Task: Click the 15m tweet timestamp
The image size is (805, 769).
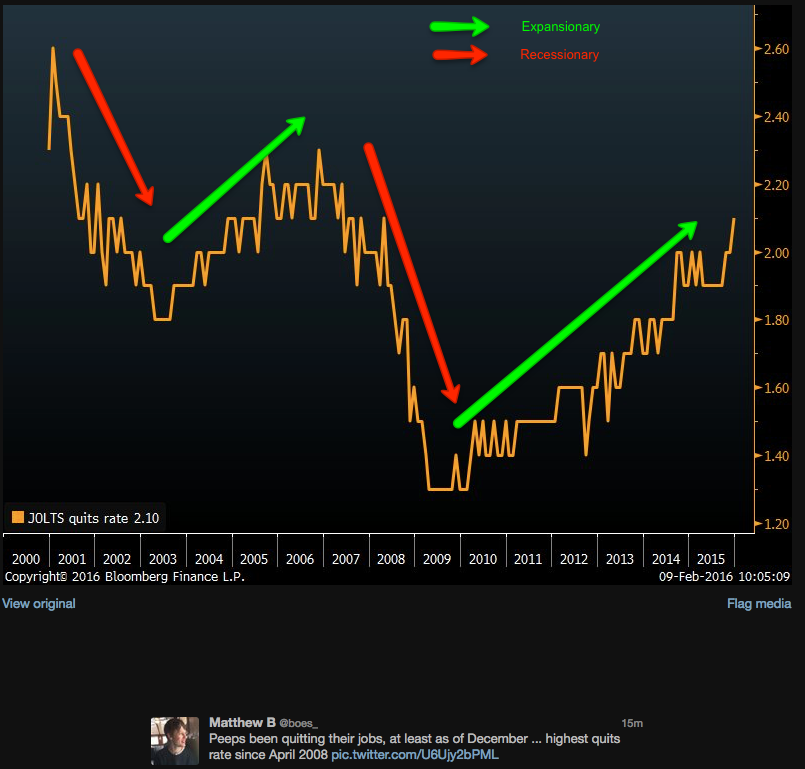Action: (632, 723)
